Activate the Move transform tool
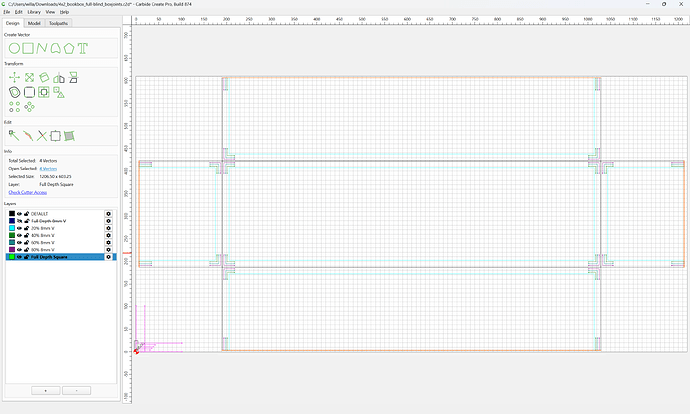This screenshot has width=690, height=414. (15, 78)
